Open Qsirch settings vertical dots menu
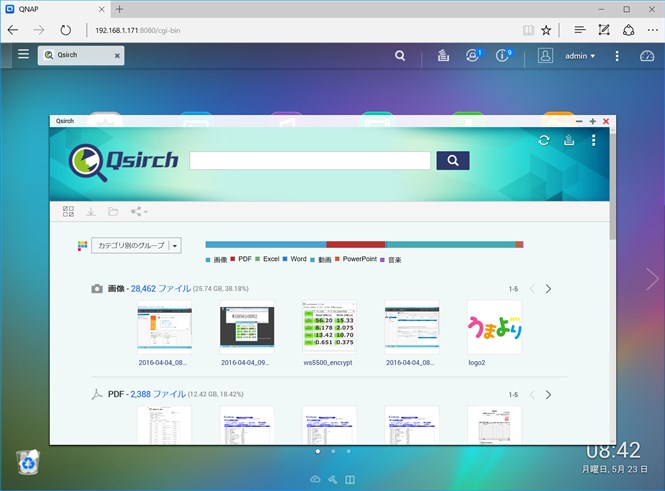Viewport: 665px width, 491px height. point(593,140)
